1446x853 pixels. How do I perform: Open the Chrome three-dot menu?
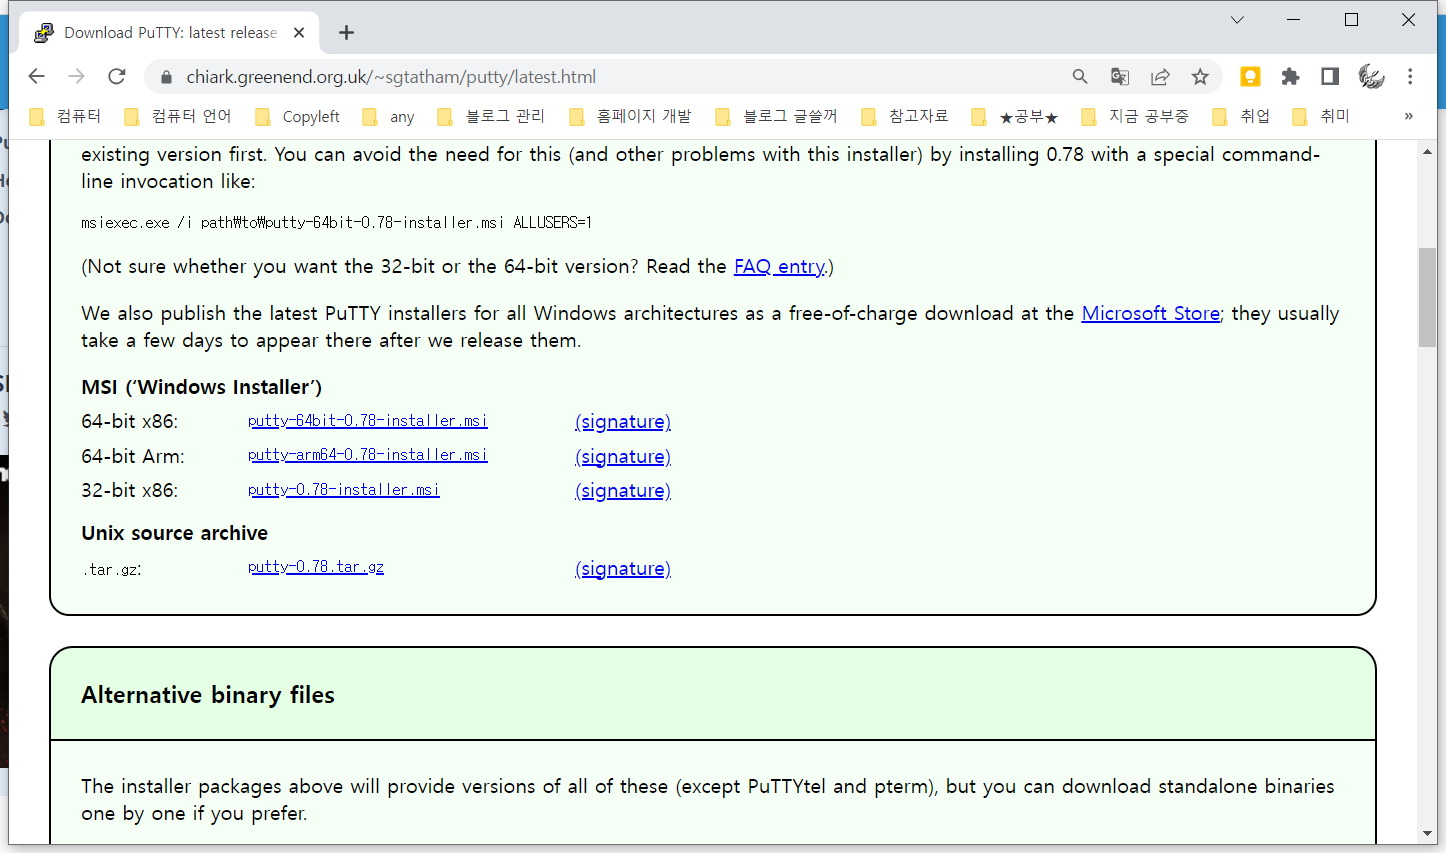tap(1410, 77)
